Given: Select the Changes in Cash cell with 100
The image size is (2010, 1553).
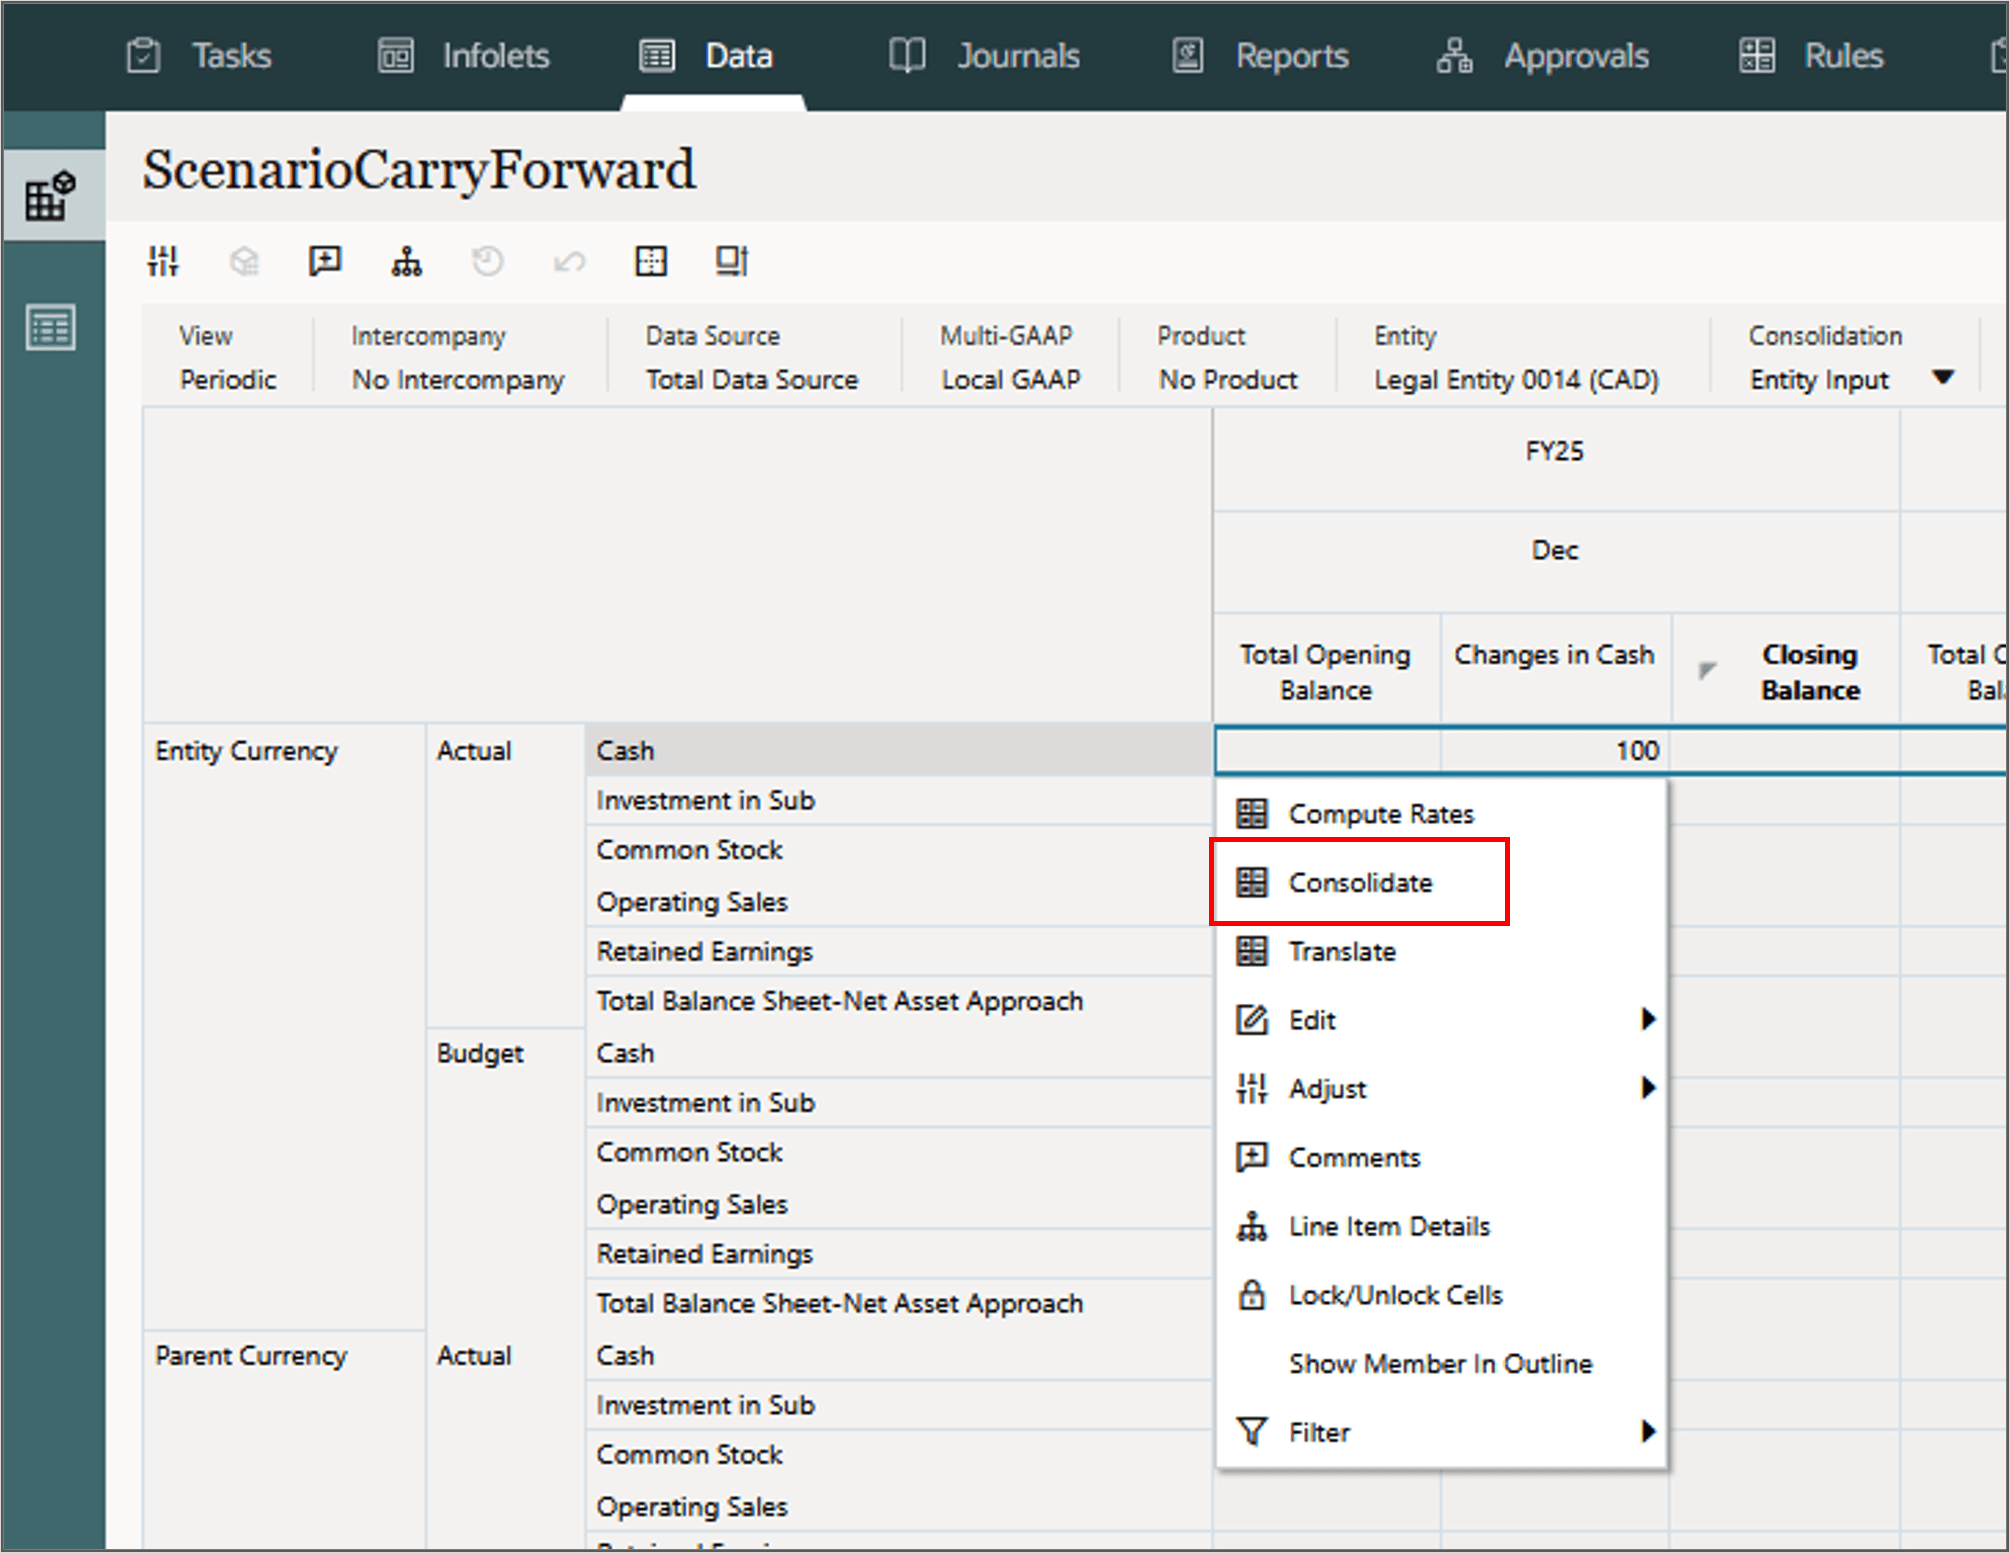Looking at the screenshot, I should coord(1555,751).
